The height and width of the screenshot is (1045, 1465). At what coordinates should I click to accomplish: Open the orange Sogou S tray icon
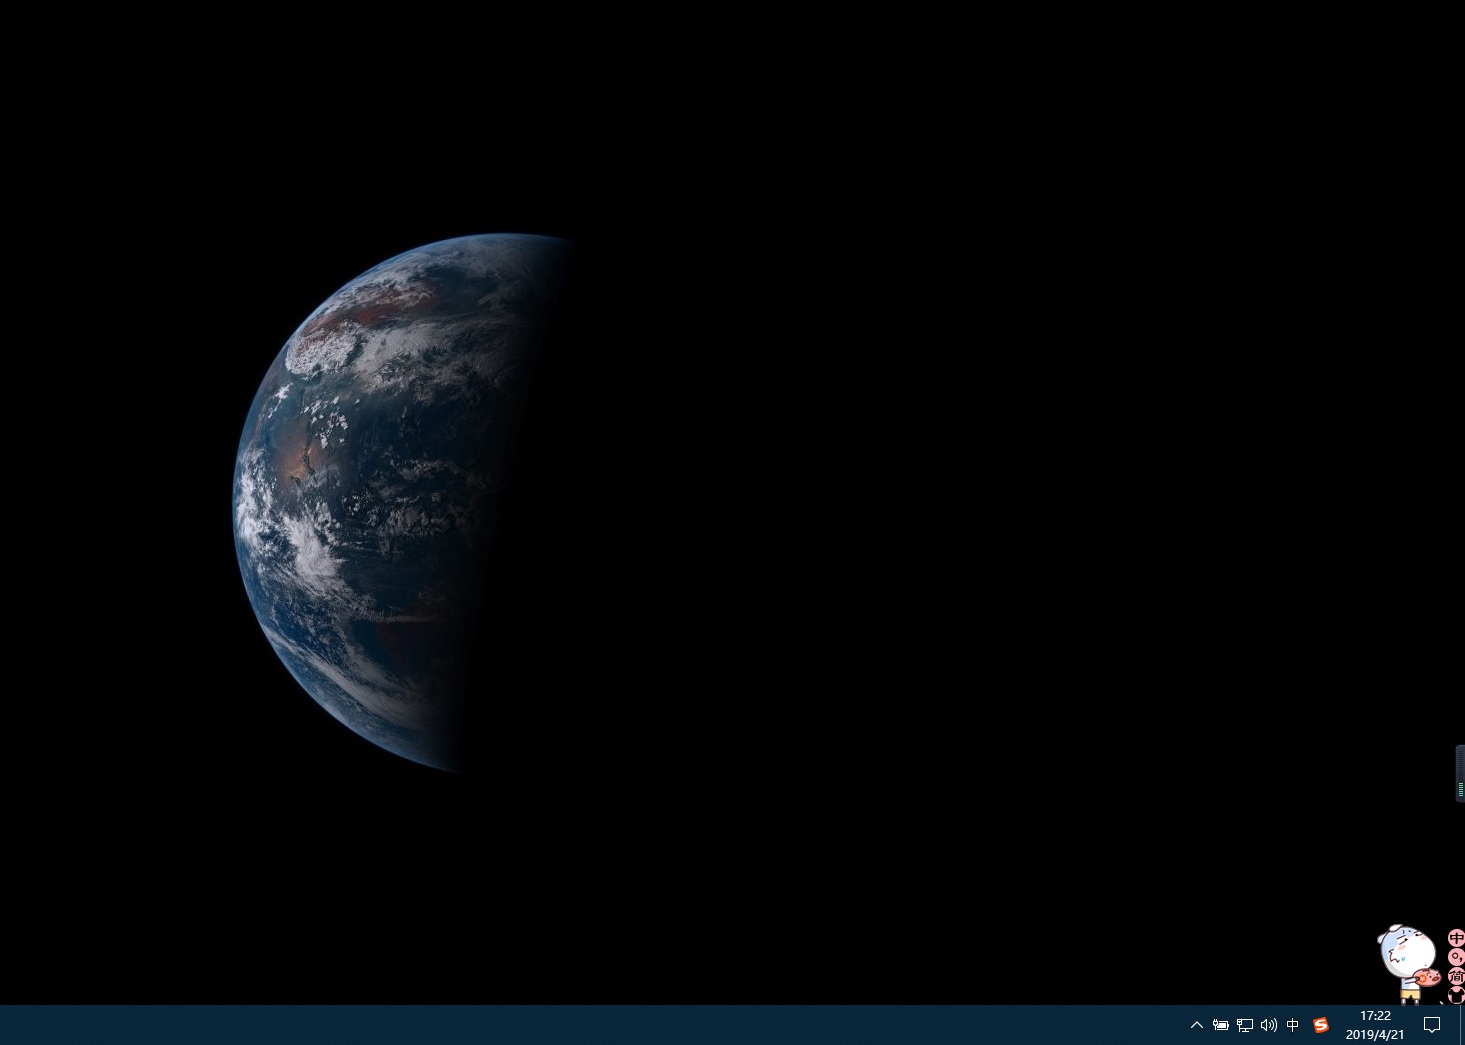coord(1321,1025)
